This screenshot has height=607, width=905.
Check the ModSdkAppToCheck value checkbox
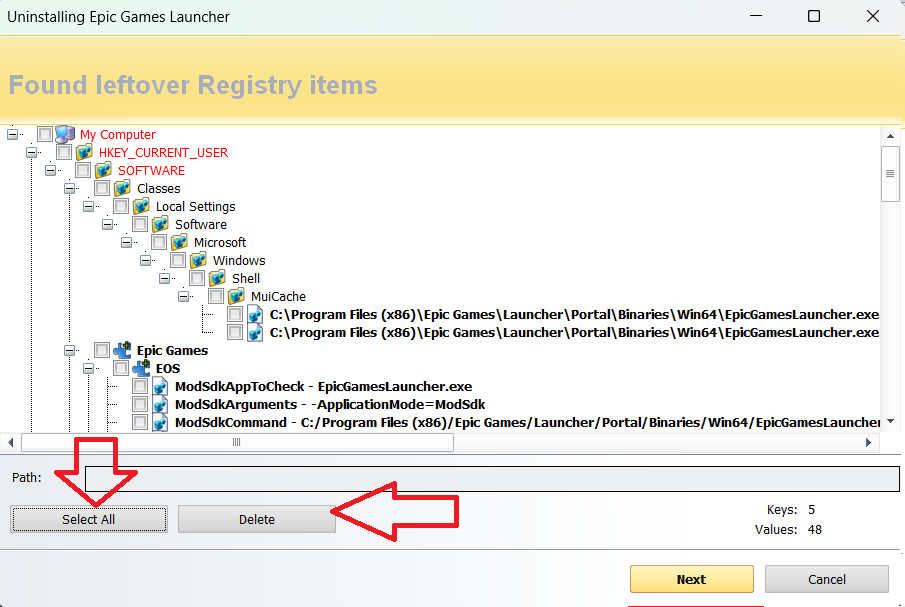[140, 386]
